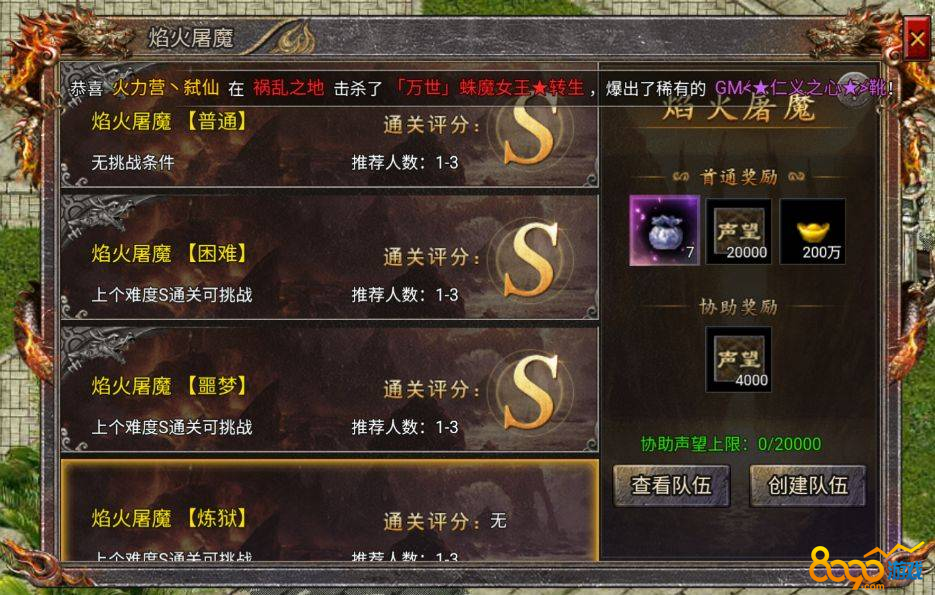The image size is (935, 595).
Task: Click the 协助声望上限 0/20000 progress text
Action: click(x=730, y=444)
